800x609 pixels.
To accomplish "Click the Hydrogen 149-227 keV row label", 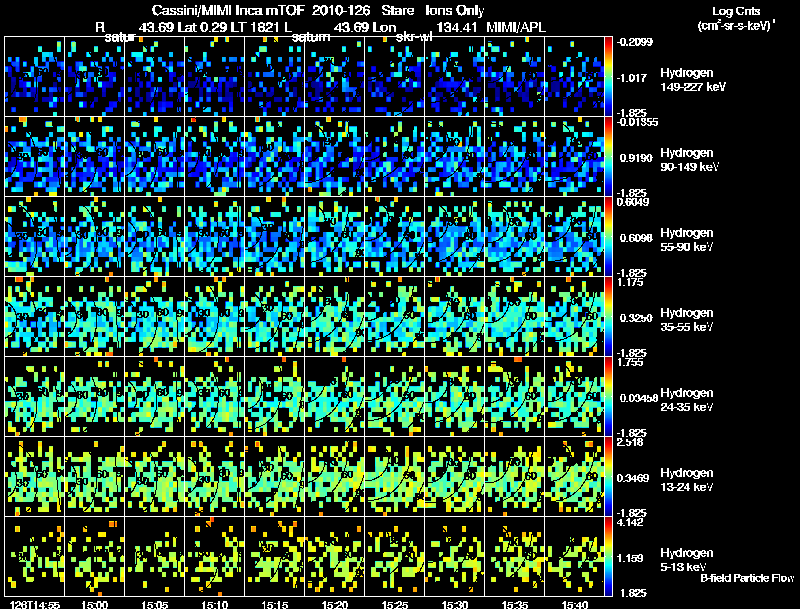I will tap(693, 80).
